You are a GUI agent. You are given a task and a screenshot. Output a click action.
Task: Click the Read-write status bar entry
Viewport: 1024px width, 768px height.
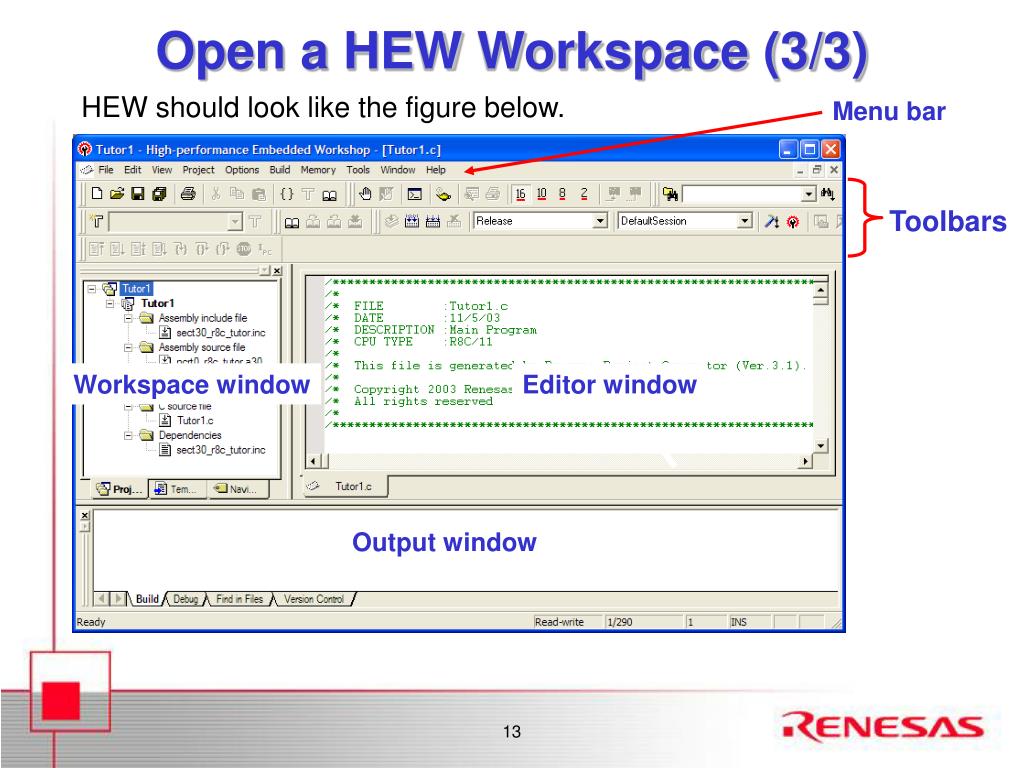tap(559, 622)
